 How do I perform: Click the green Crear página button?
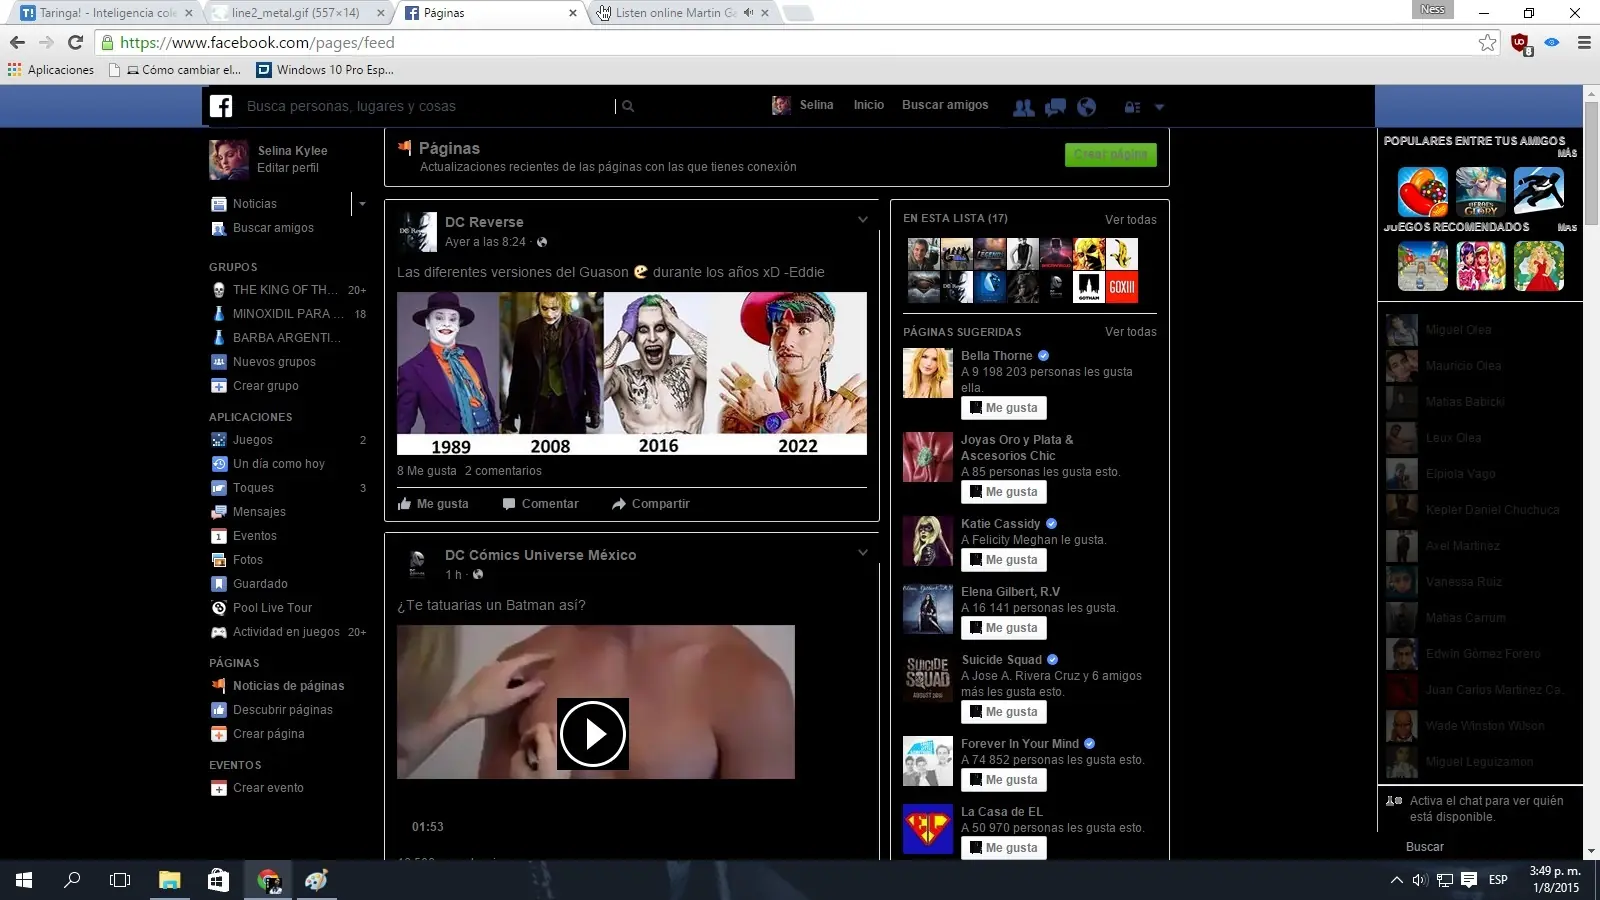point(1111,155)
